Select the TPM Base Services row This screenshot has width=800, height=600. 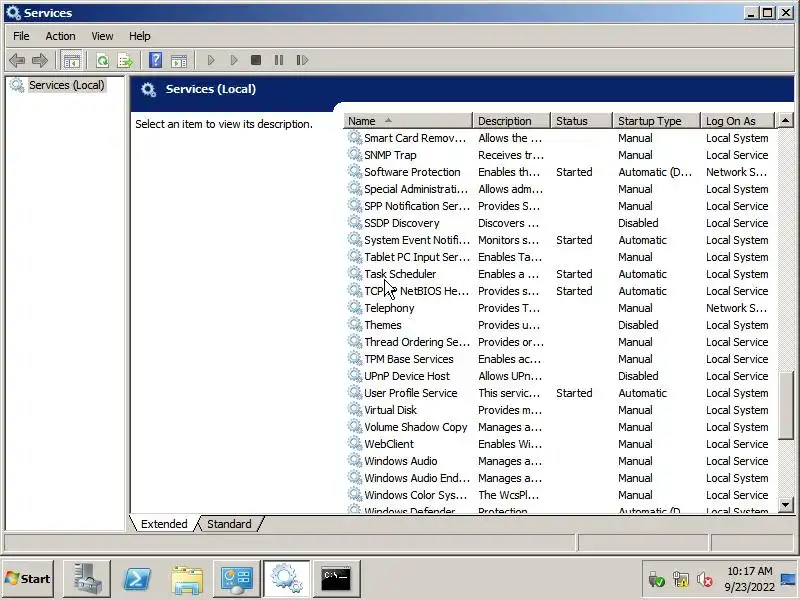tap(558, 359)
